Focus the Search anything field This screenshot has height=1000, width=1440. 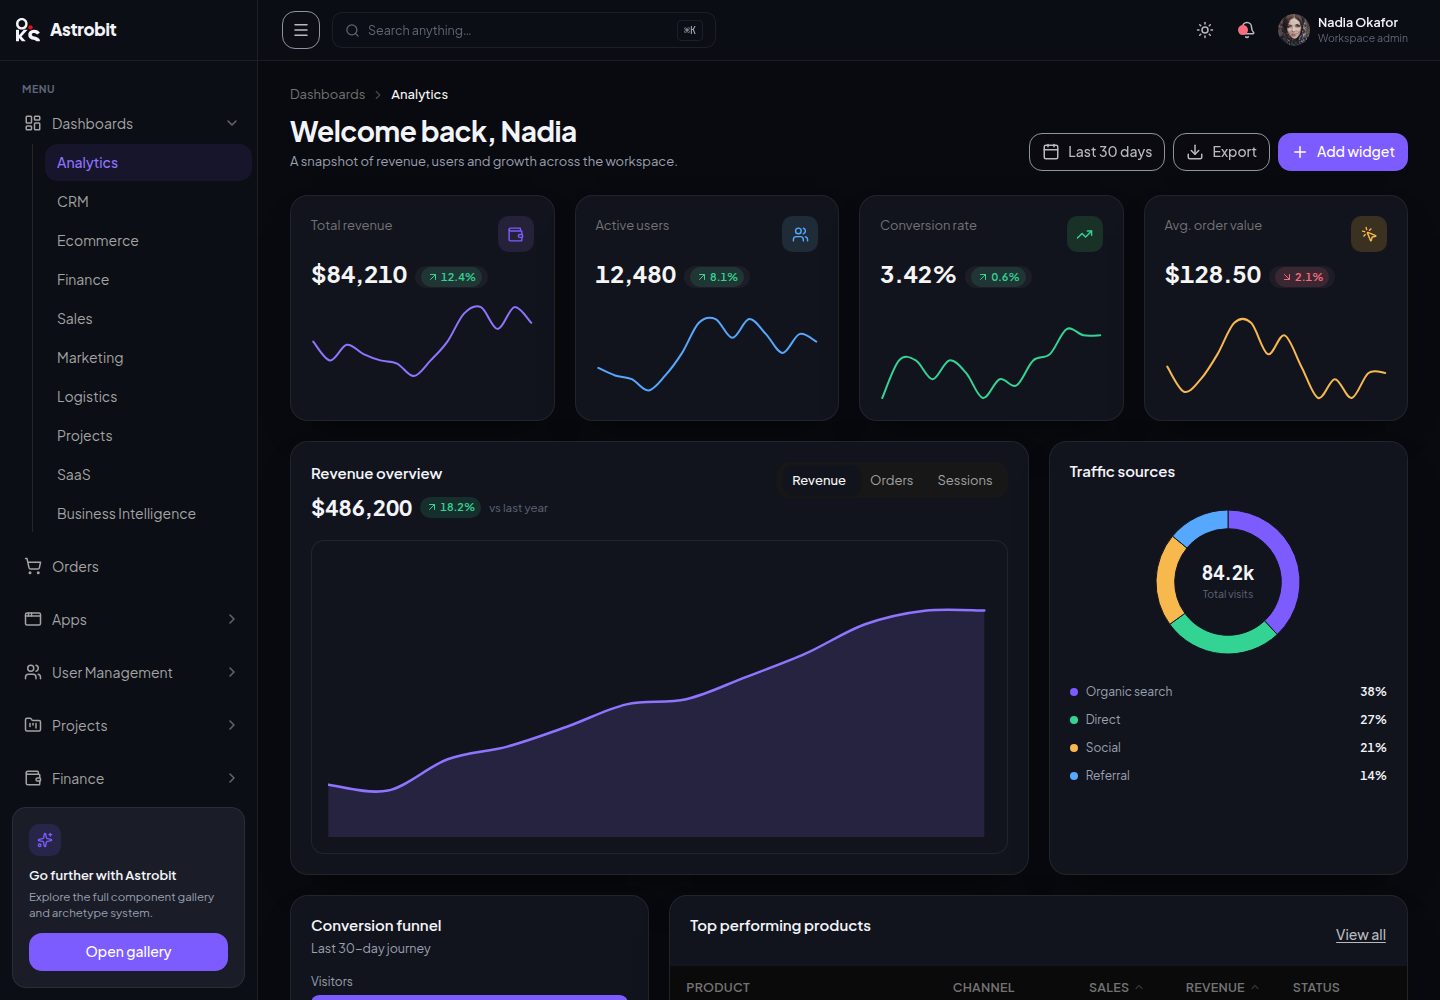tap(523, 30)
